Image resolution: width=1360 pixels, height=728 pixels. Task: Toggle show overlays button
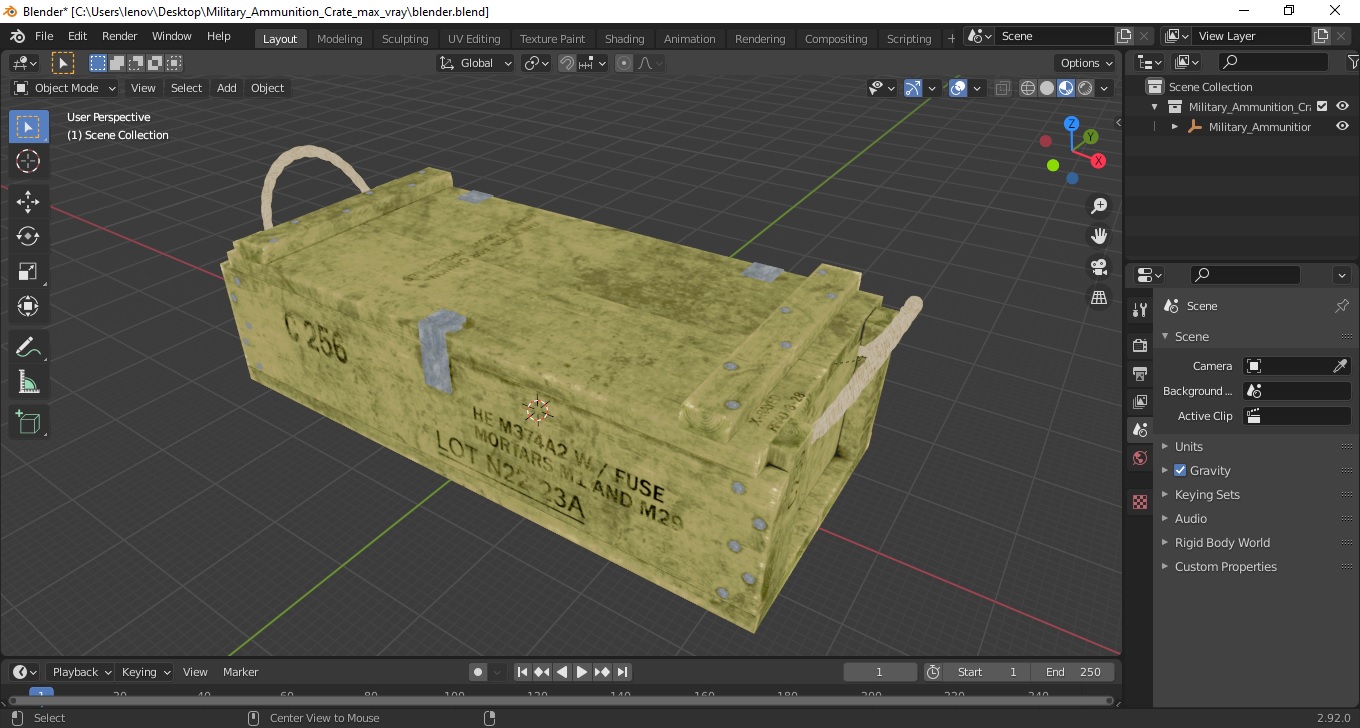tap(958, 88)
